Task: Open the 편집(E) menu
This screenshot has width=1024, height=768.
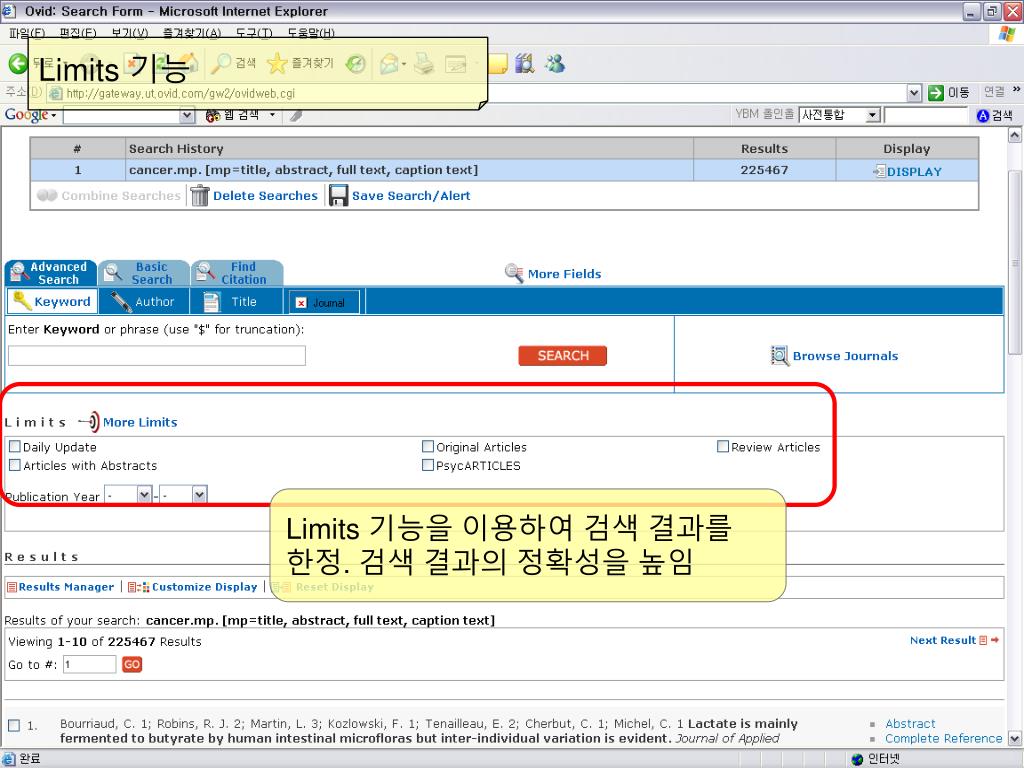Action: click(x=78, y=33)
